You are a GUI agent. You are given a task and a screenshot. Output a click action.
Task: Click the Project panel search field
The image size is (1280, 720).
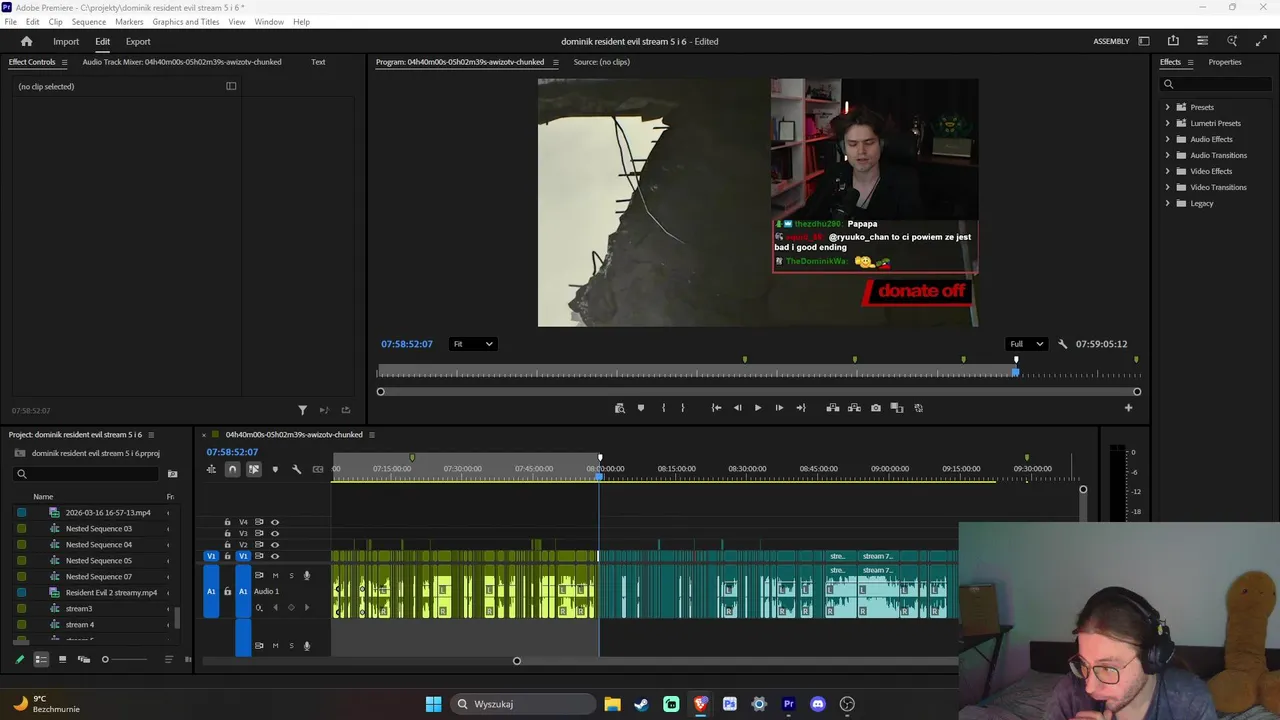[88, 474]
